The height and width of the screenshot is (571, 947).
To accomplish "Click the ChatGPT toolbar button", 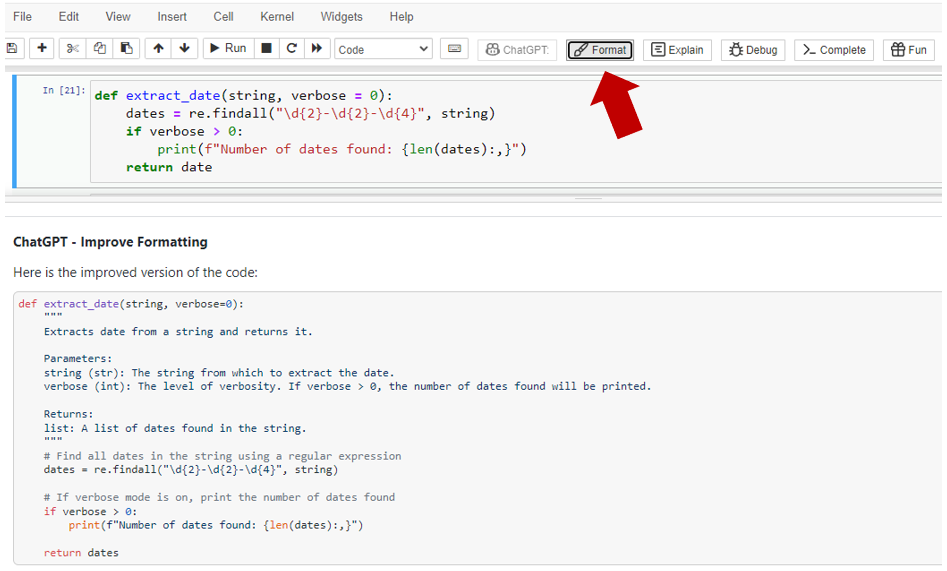I will [518, 50].
